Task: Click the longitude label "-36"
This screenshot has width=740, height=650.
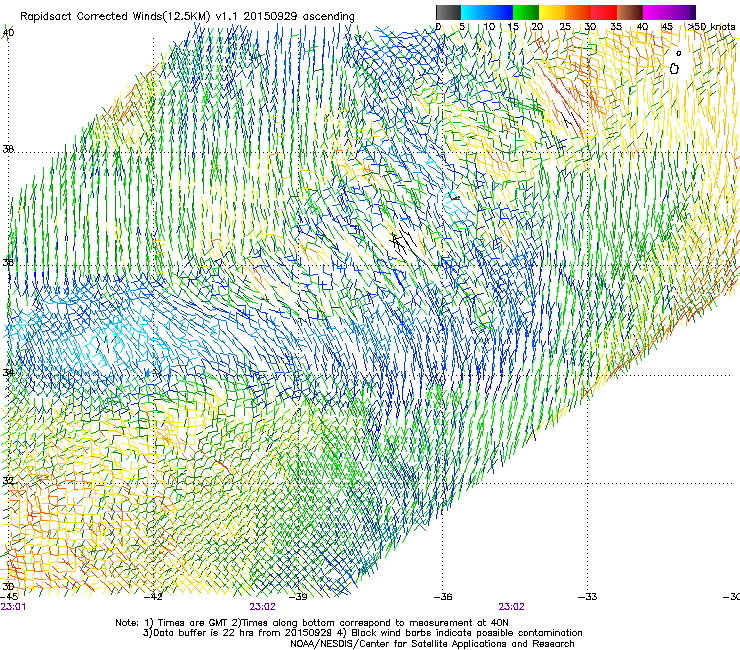Action: click(x=443, y=596)
